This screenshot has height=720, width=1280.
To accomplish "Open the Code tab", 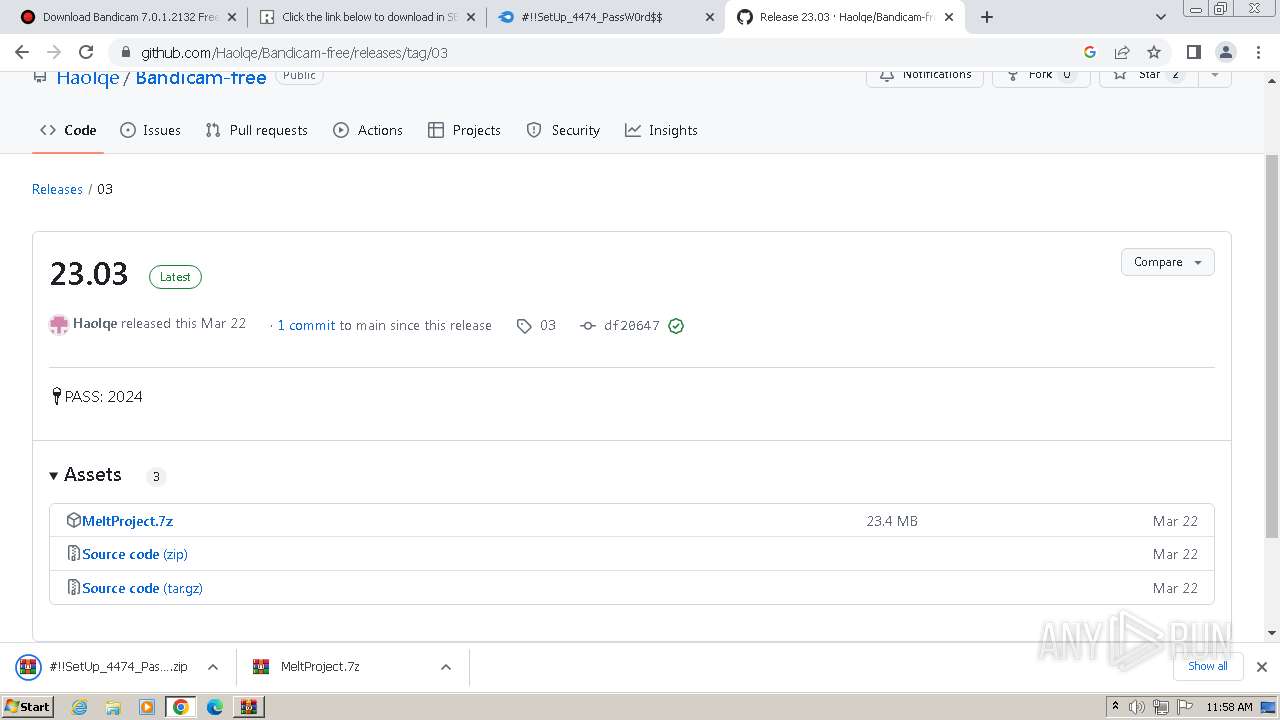I will click(x=68, y=130).
